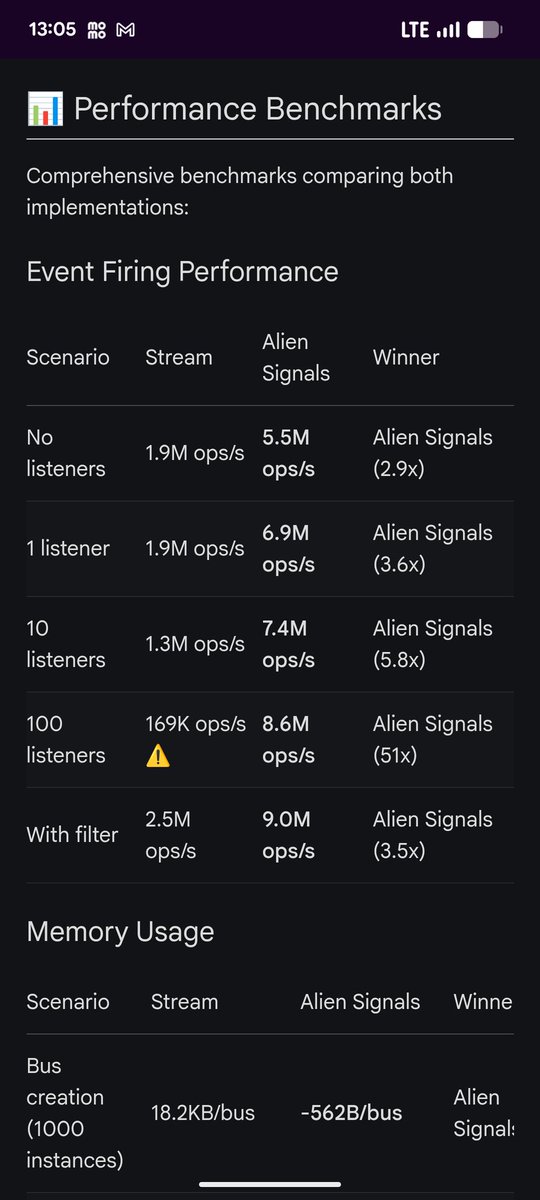Tap the signal strength bars icon
Screen dimensions: 540x1200
tap(448, 30)
